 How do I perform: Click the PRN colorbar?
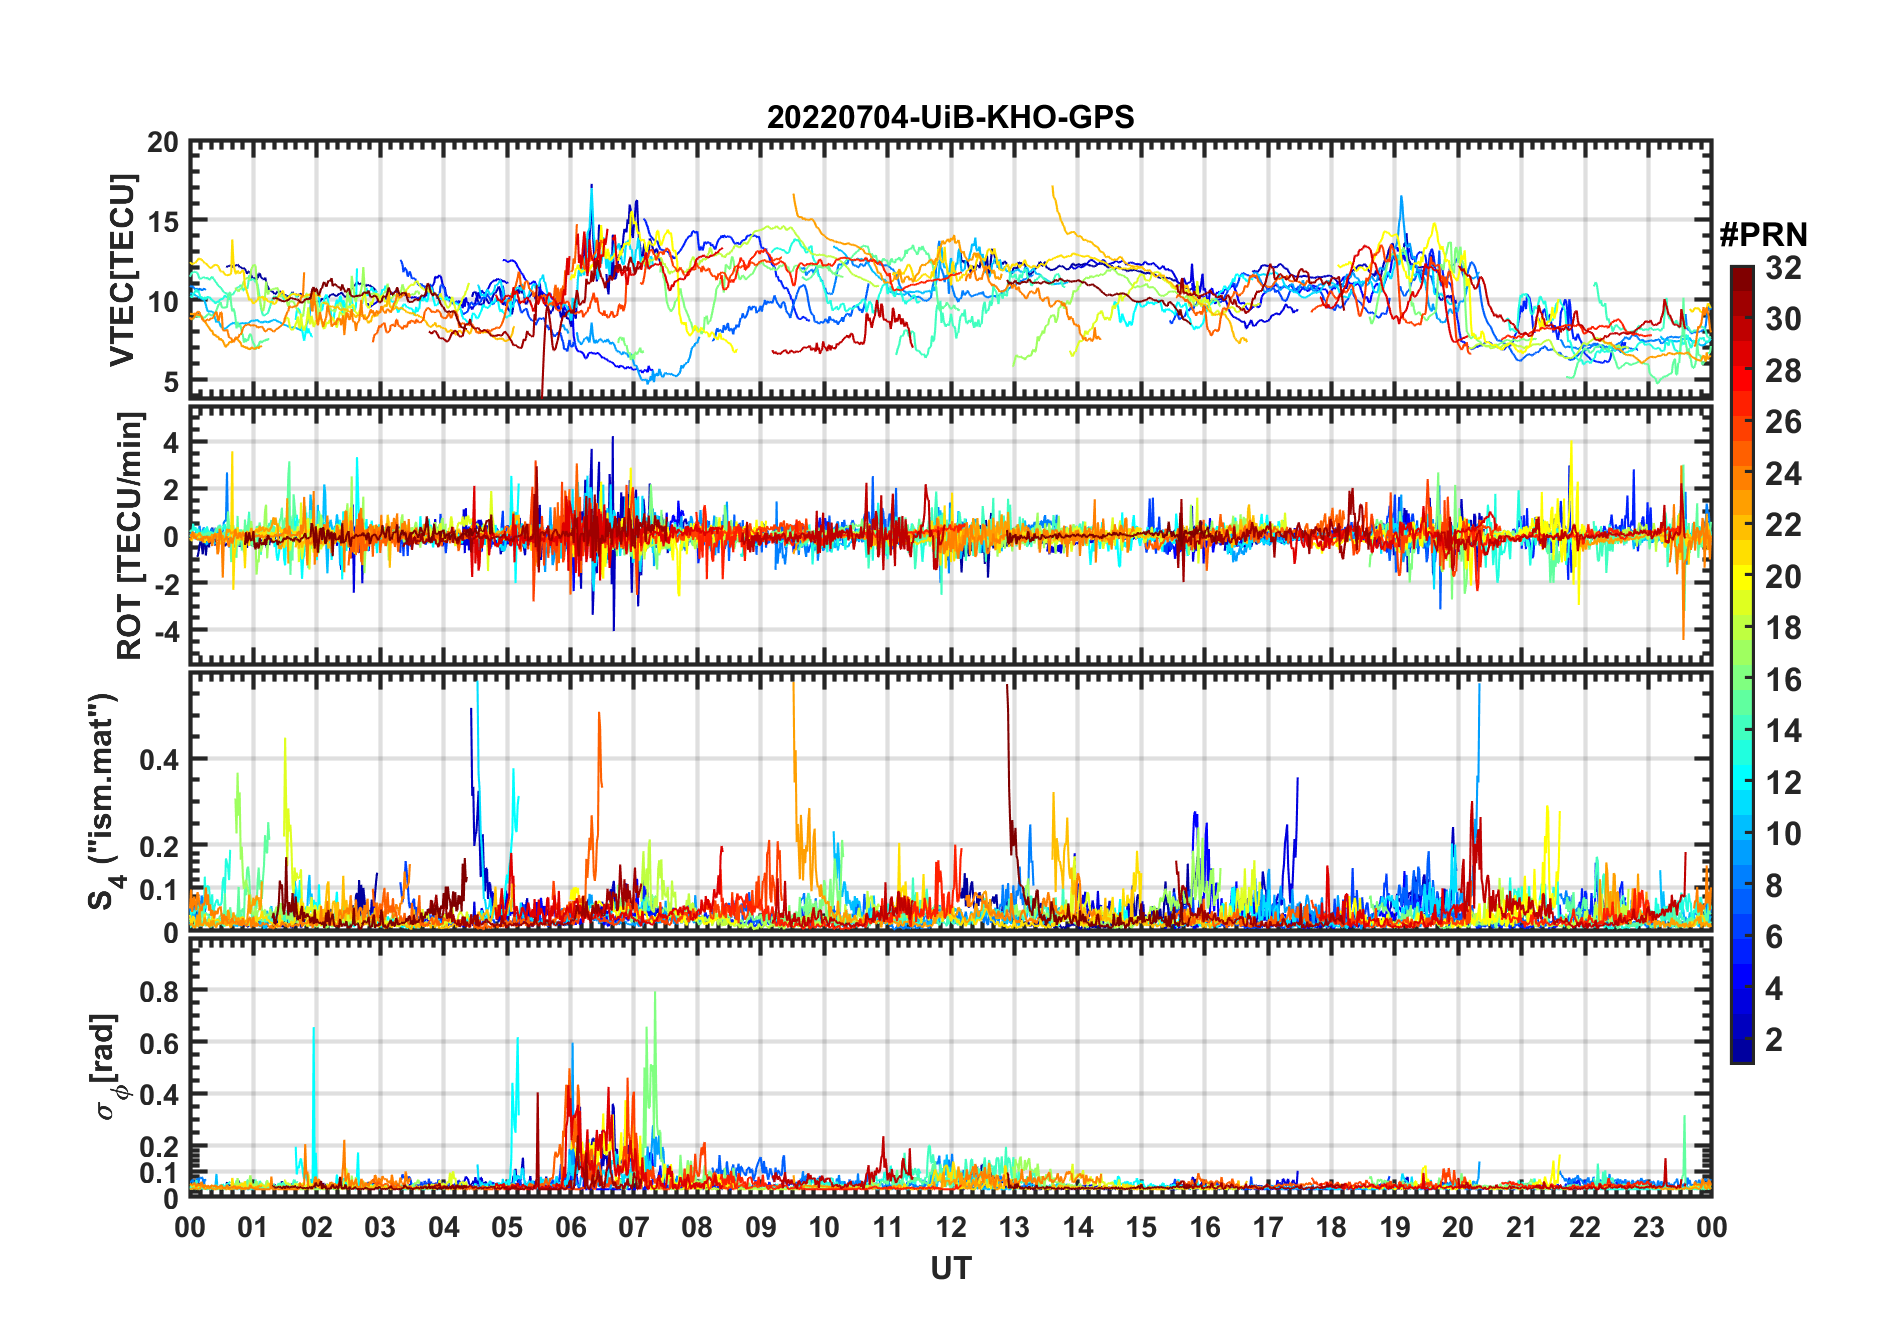(1742, 663)
